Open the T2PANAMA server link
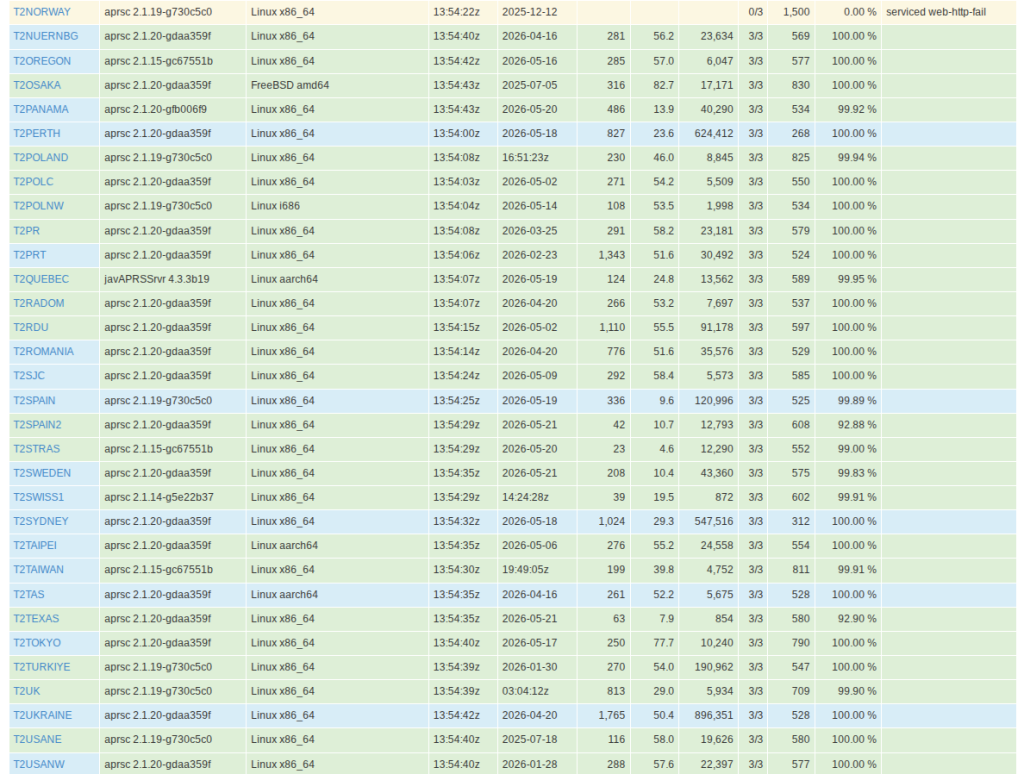The image size is (1024, 774). click(40, 109)
